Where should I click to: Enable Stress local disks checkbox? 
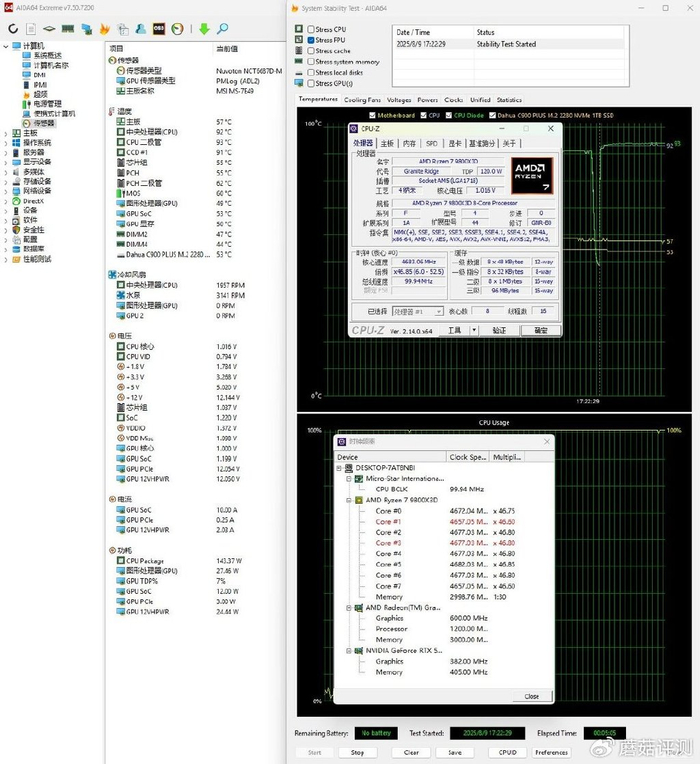[x=311, y=73]
